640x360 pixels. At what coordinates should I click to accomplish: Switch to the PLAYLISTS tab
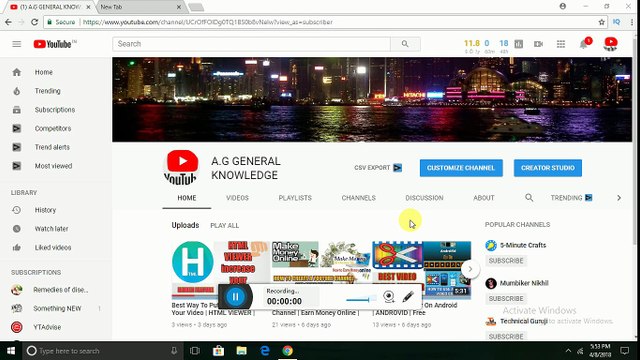click(x=295, y=198)
